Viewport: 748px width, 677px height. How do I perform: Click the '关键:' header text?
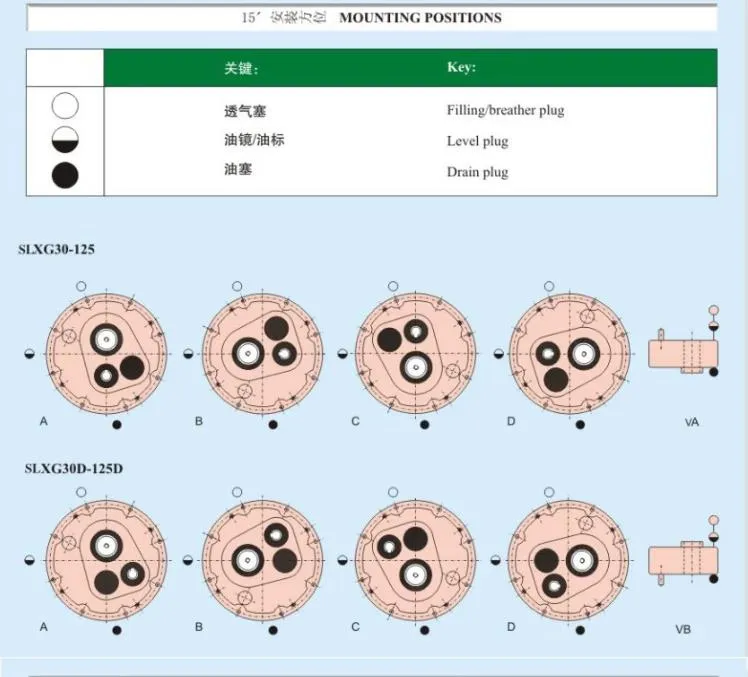pyautogui.click(x=241, y=69)
